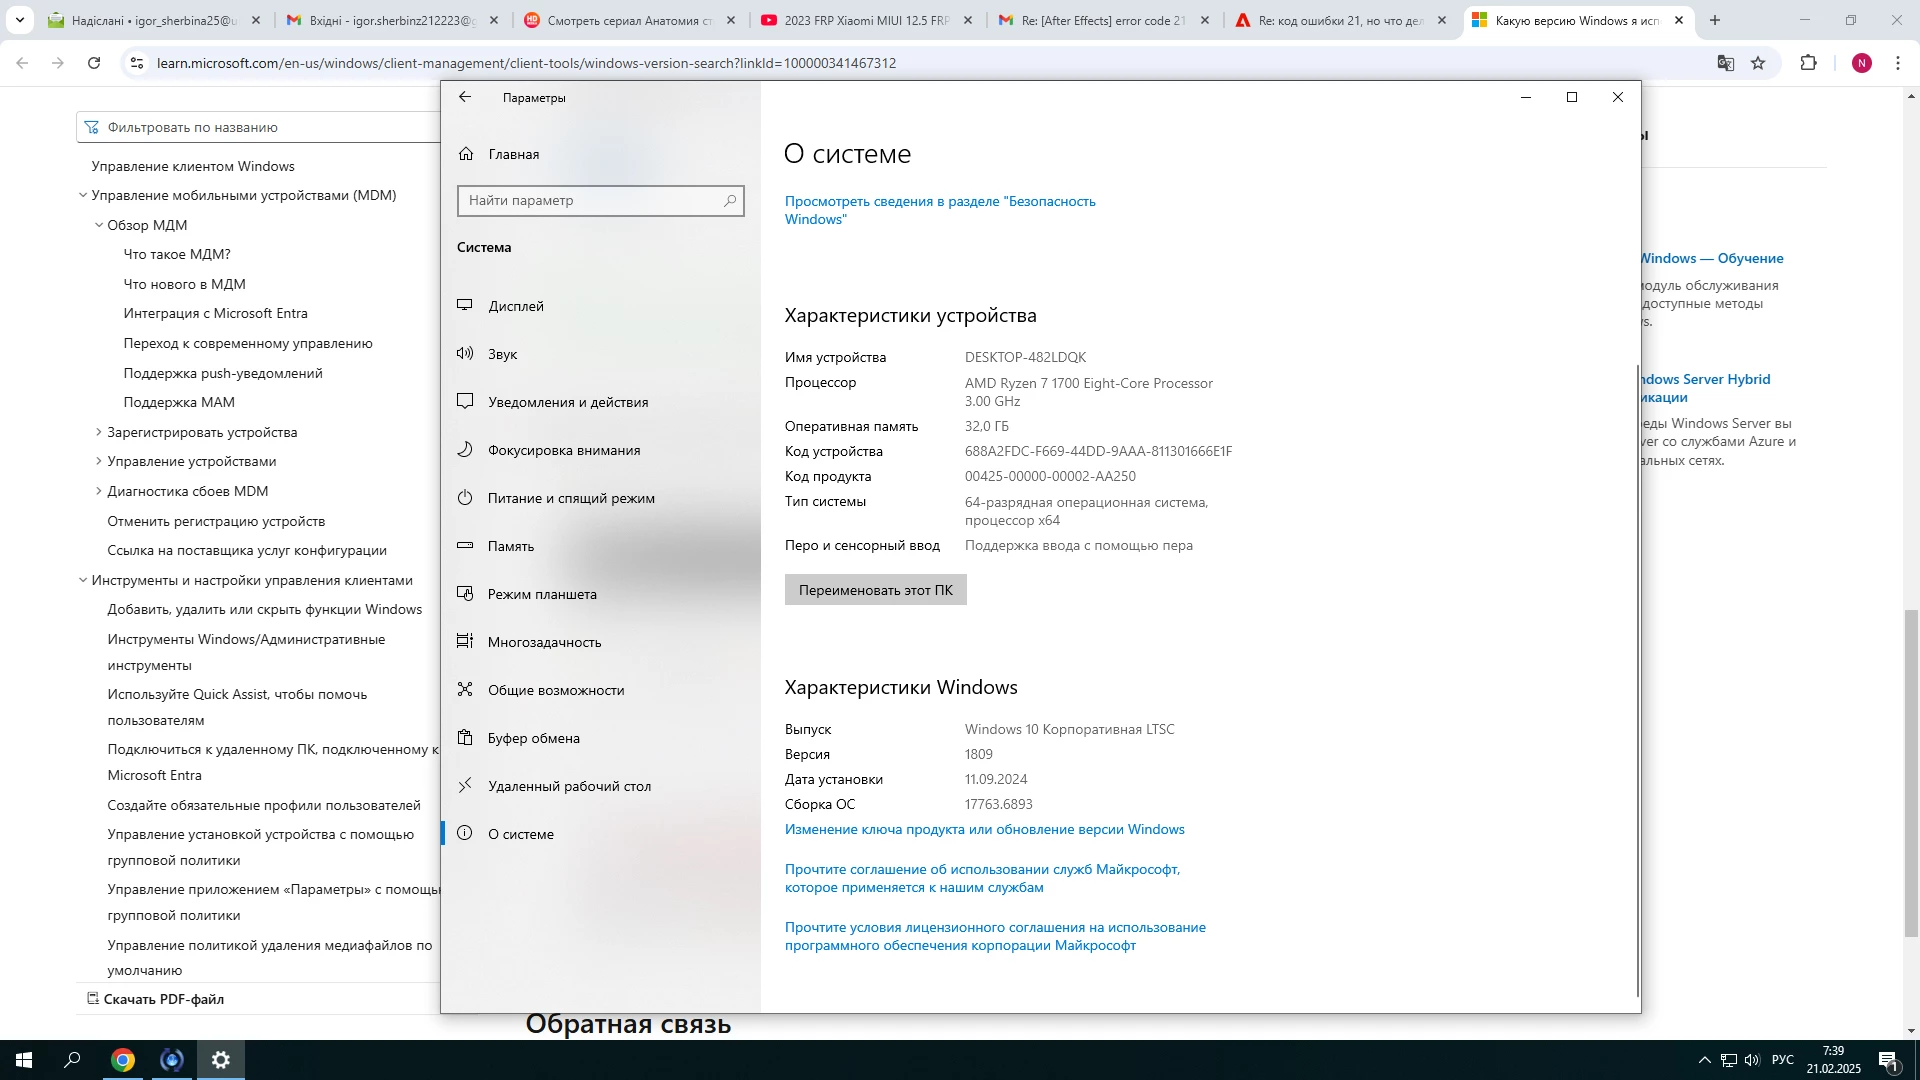Viewport: 1920px width, 1080px height.
Task: Open Display settings in sidebar
Action: click(x=516, y=306)
